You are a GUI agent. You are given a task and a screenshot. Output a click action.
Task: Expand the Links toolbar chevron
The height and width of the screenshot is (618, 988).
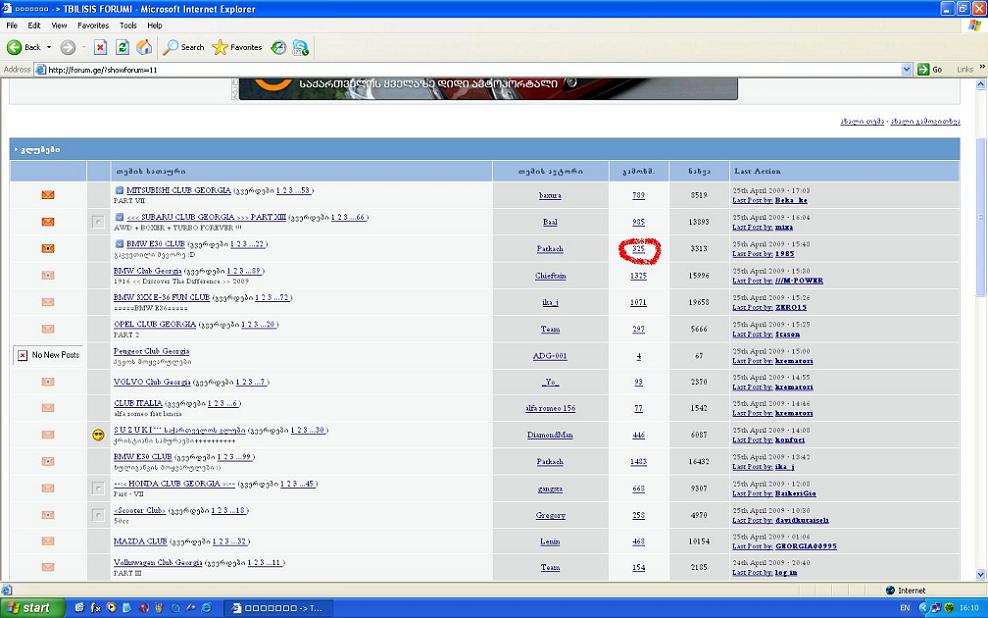tap(982, 67)
